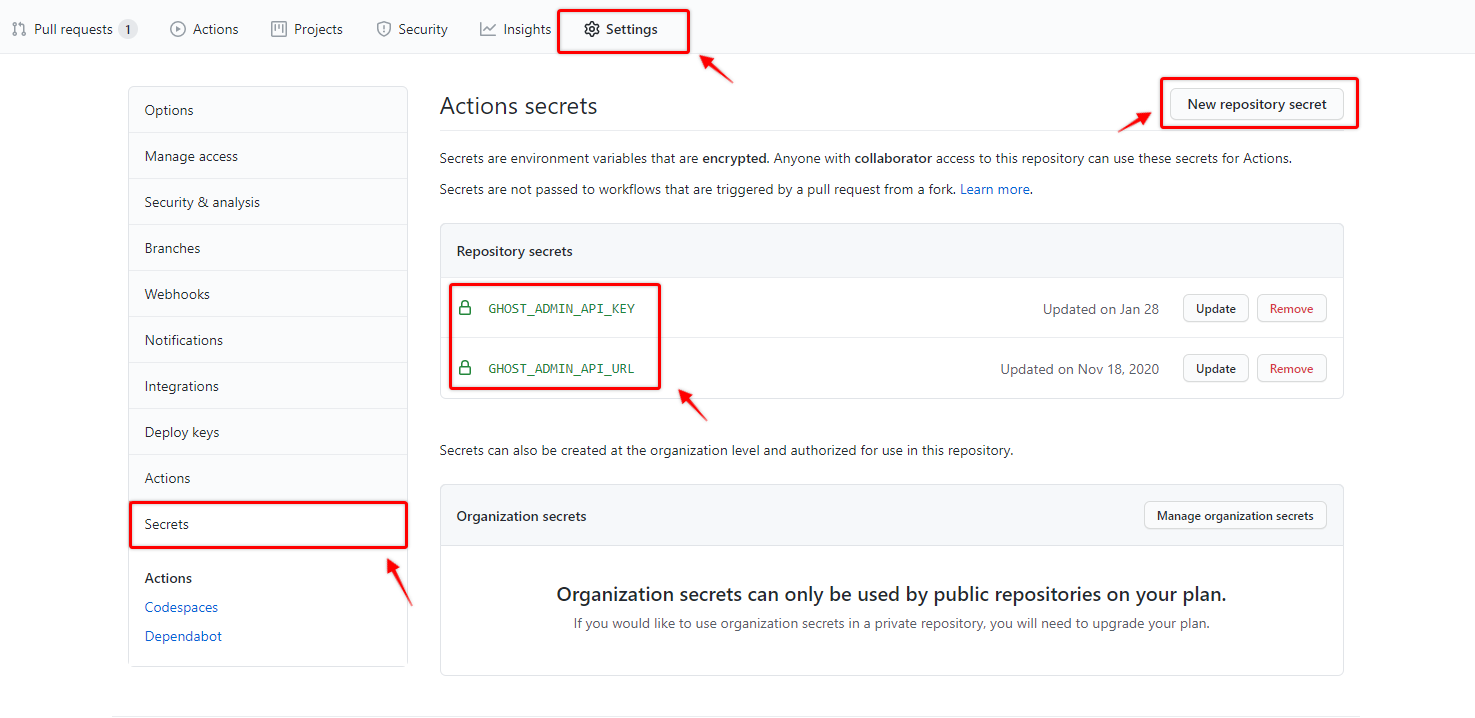Click the Repository secrets section header
The width and height of the screenshot is (1475, 718).
[x=514, y=251]
